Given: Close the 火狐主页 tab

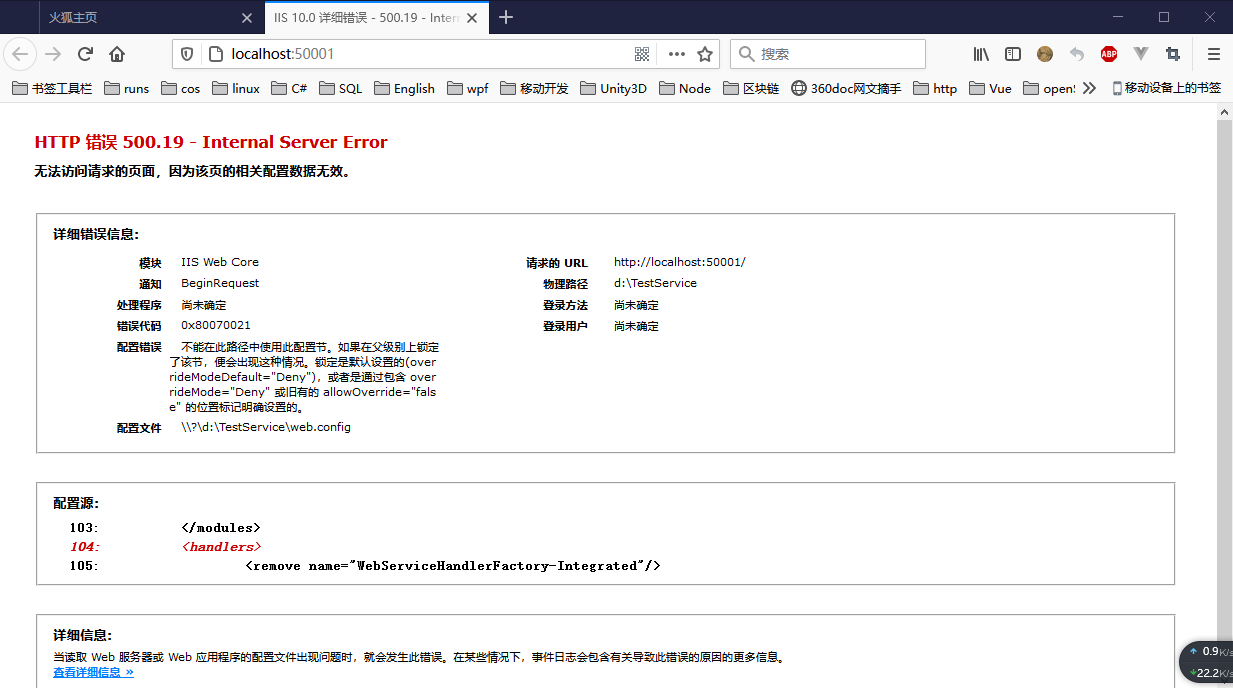Looking at the screenshot, I should tap(247, 18).
